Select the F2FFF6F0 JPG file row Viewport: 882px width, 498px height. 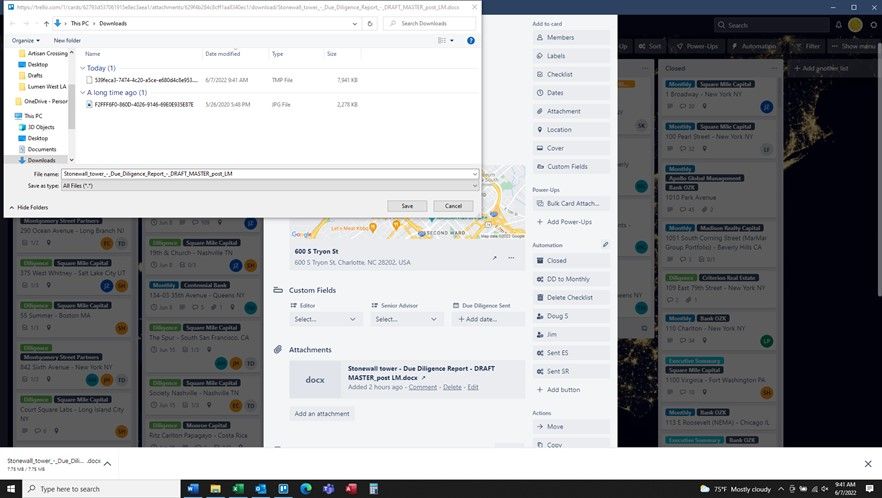pos(223,104)
